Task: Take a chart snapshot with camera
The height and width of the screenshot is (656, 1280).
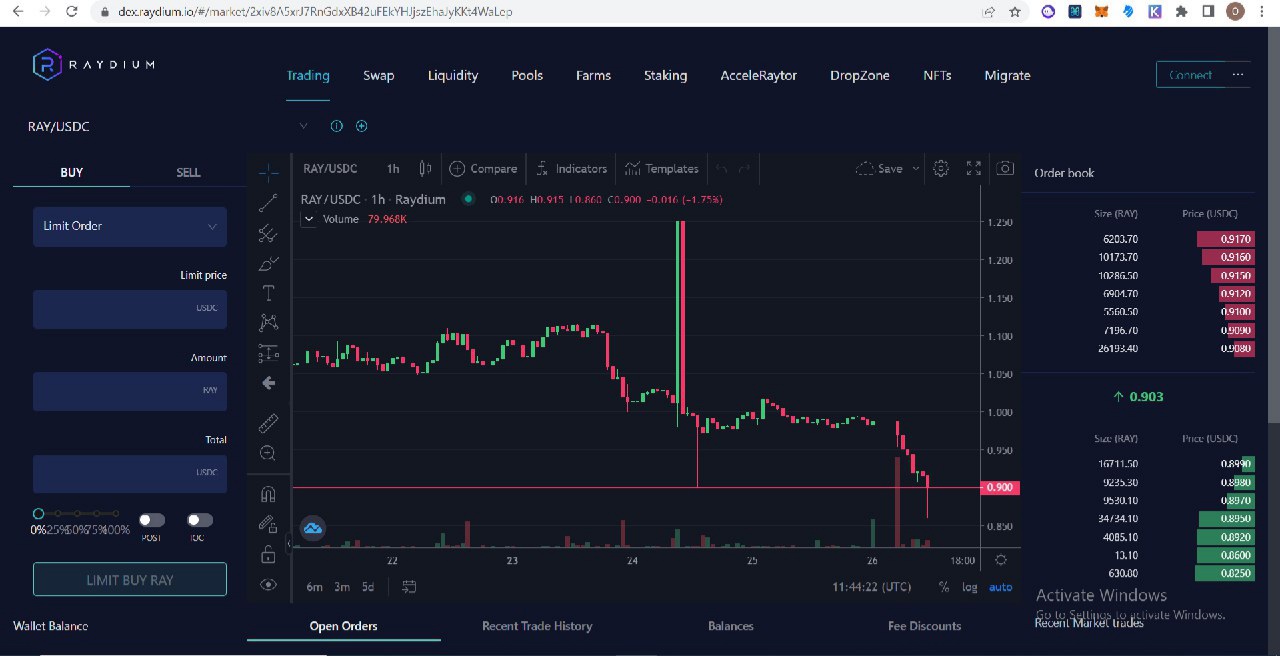Action: pos(1005,169)
